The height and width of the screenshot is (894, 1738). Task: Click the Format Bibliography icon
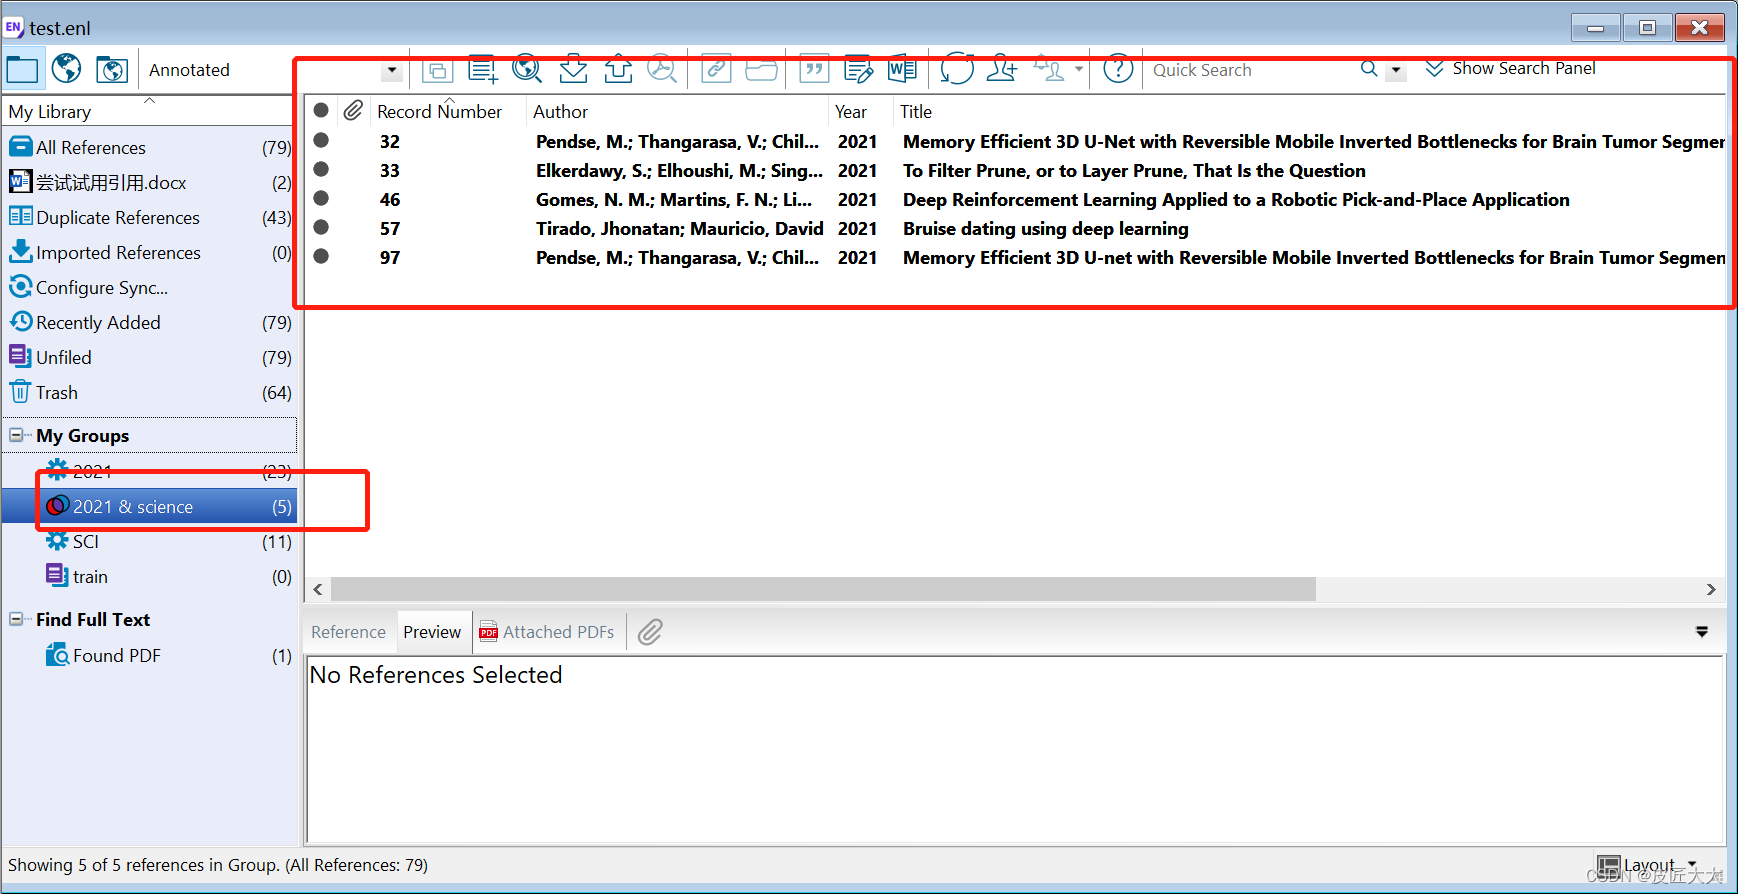click(858, 69)
